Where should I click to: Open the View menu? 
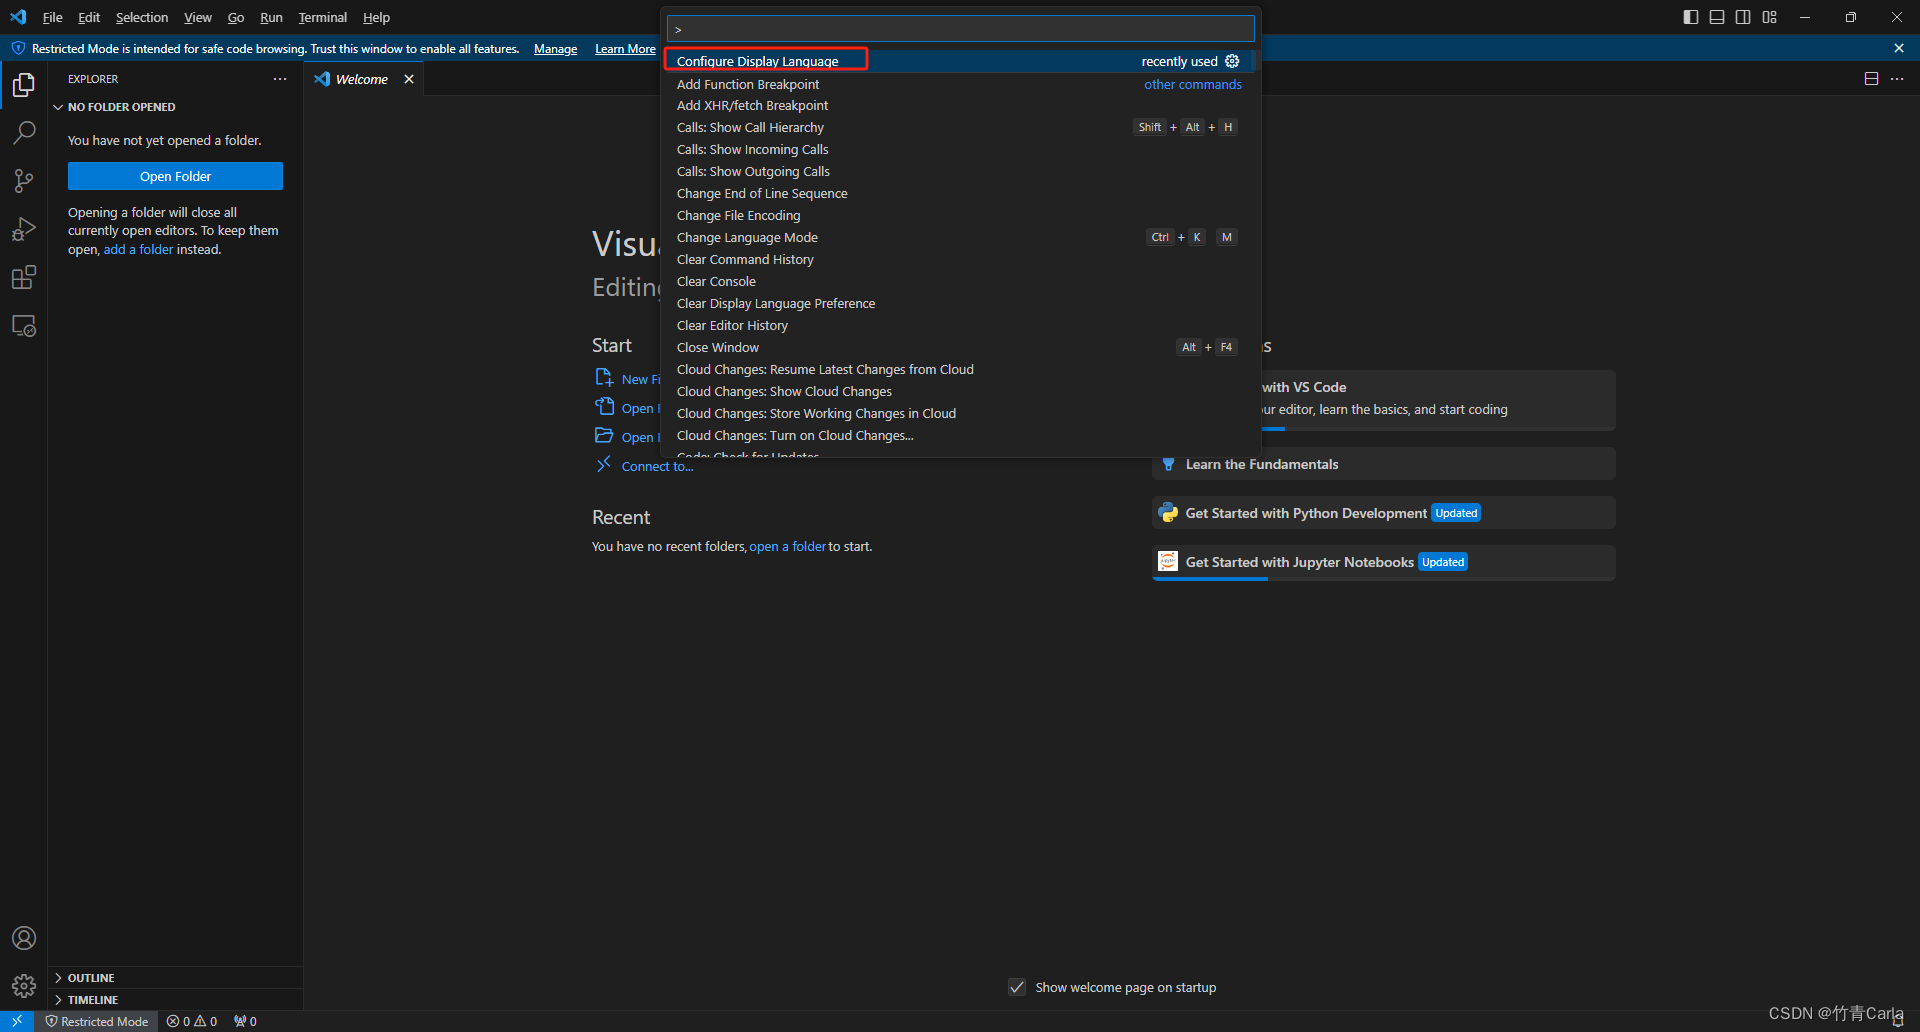click(x=198, y=17)
